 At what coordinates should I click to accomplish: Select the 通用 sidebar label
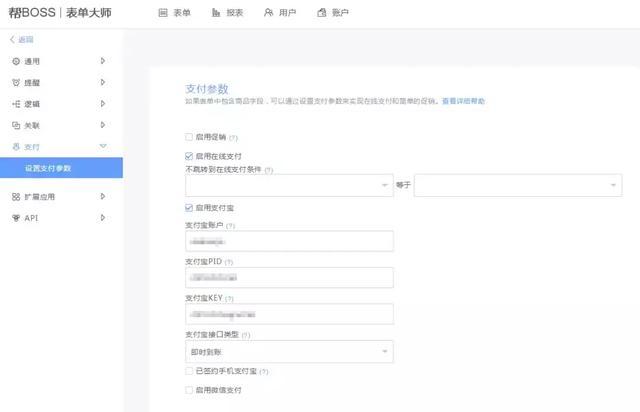tap(32, 61)
